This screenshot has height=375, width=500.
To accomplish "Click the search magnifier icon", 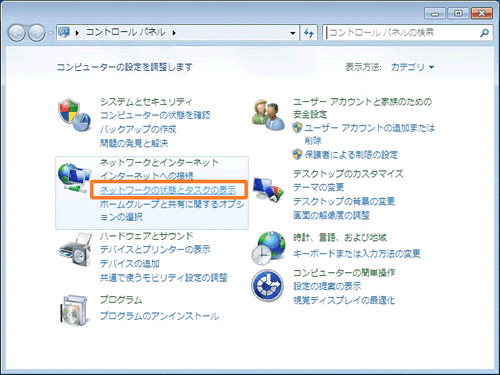I will click(x=484, y=33).
